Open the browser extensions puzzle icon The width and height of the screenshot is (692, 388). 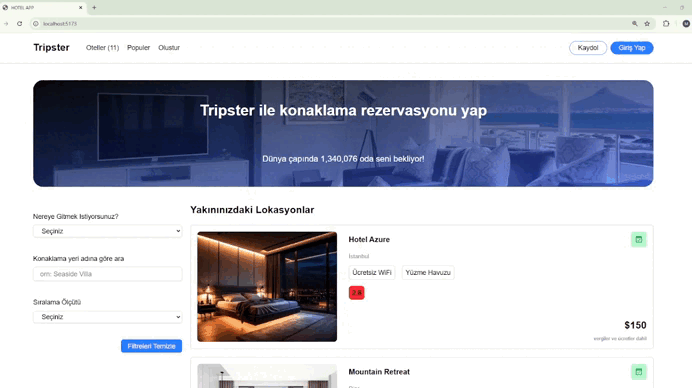(666, 24)
